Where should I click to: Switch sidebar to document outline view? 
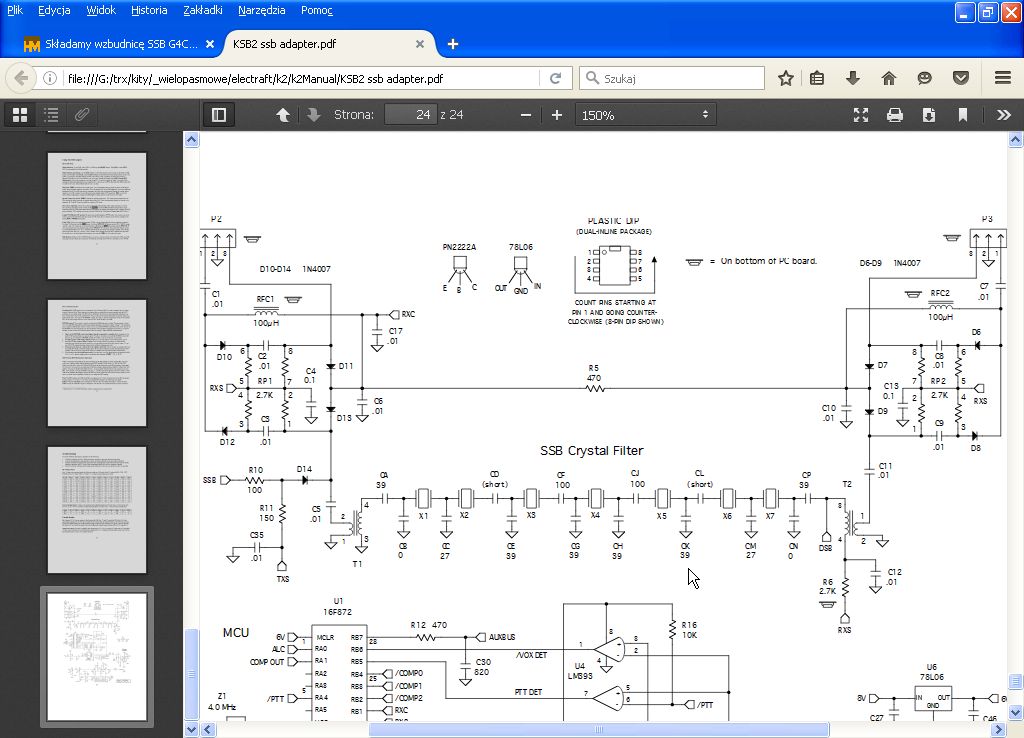click(x=51, y=115)
